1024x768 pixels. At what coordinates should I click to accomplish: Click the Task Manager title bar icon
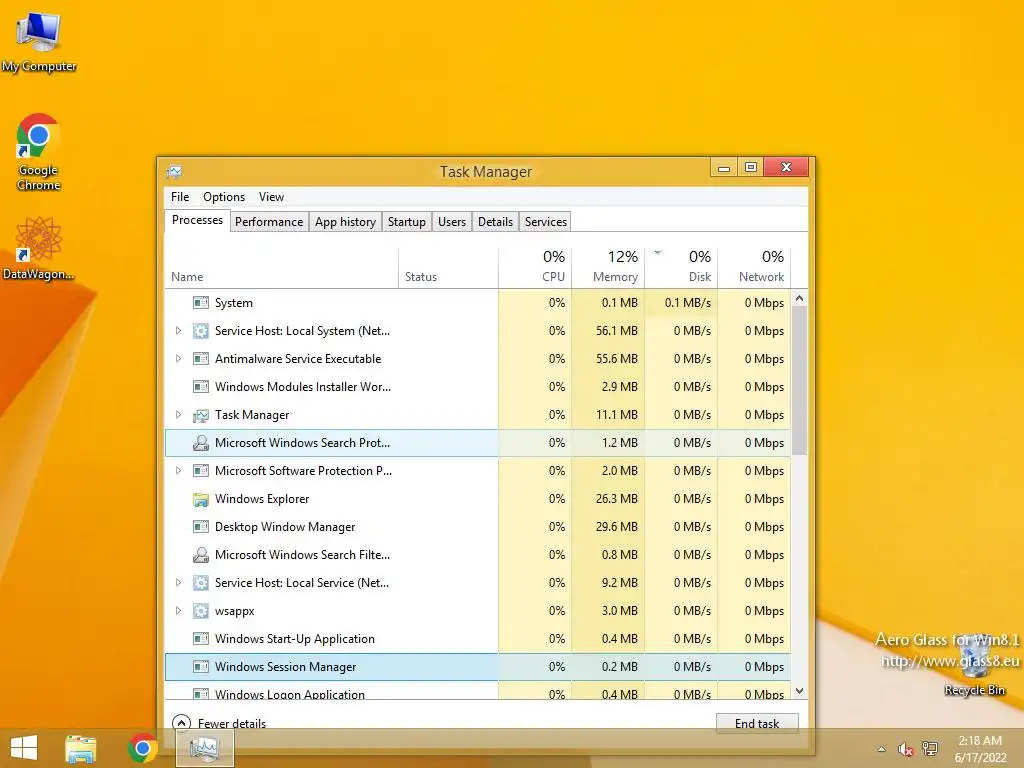tap(174, 172)
